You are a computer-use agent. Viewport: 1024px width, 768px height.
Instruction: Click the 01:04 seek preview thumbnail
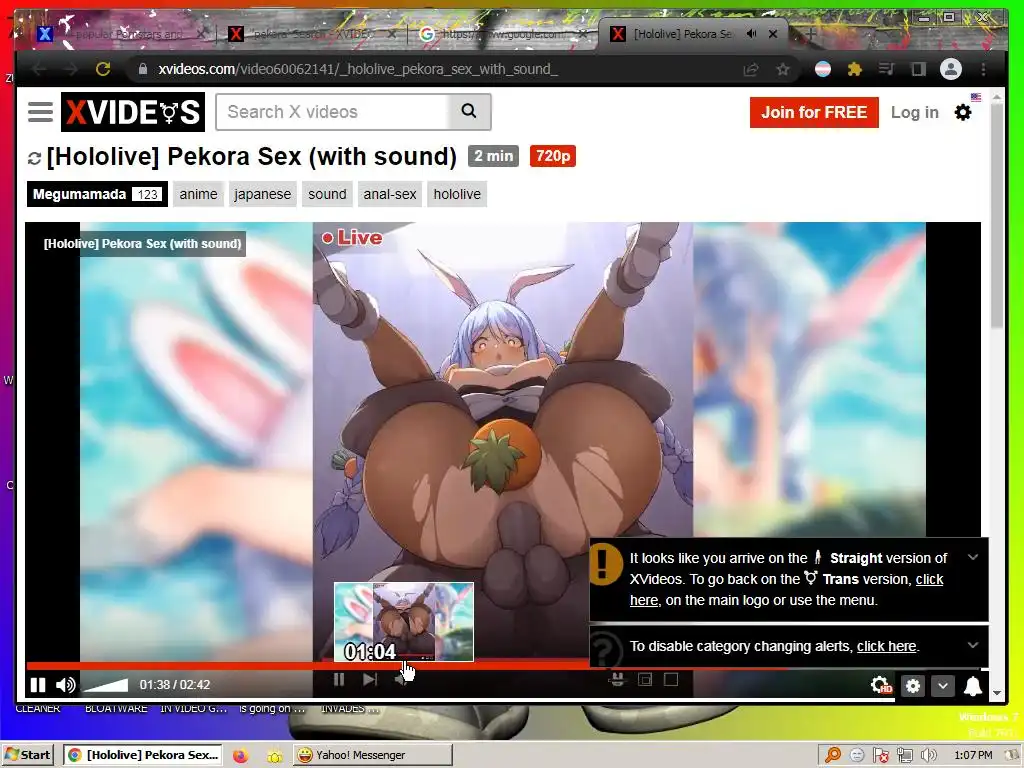(x=404, y=622)
